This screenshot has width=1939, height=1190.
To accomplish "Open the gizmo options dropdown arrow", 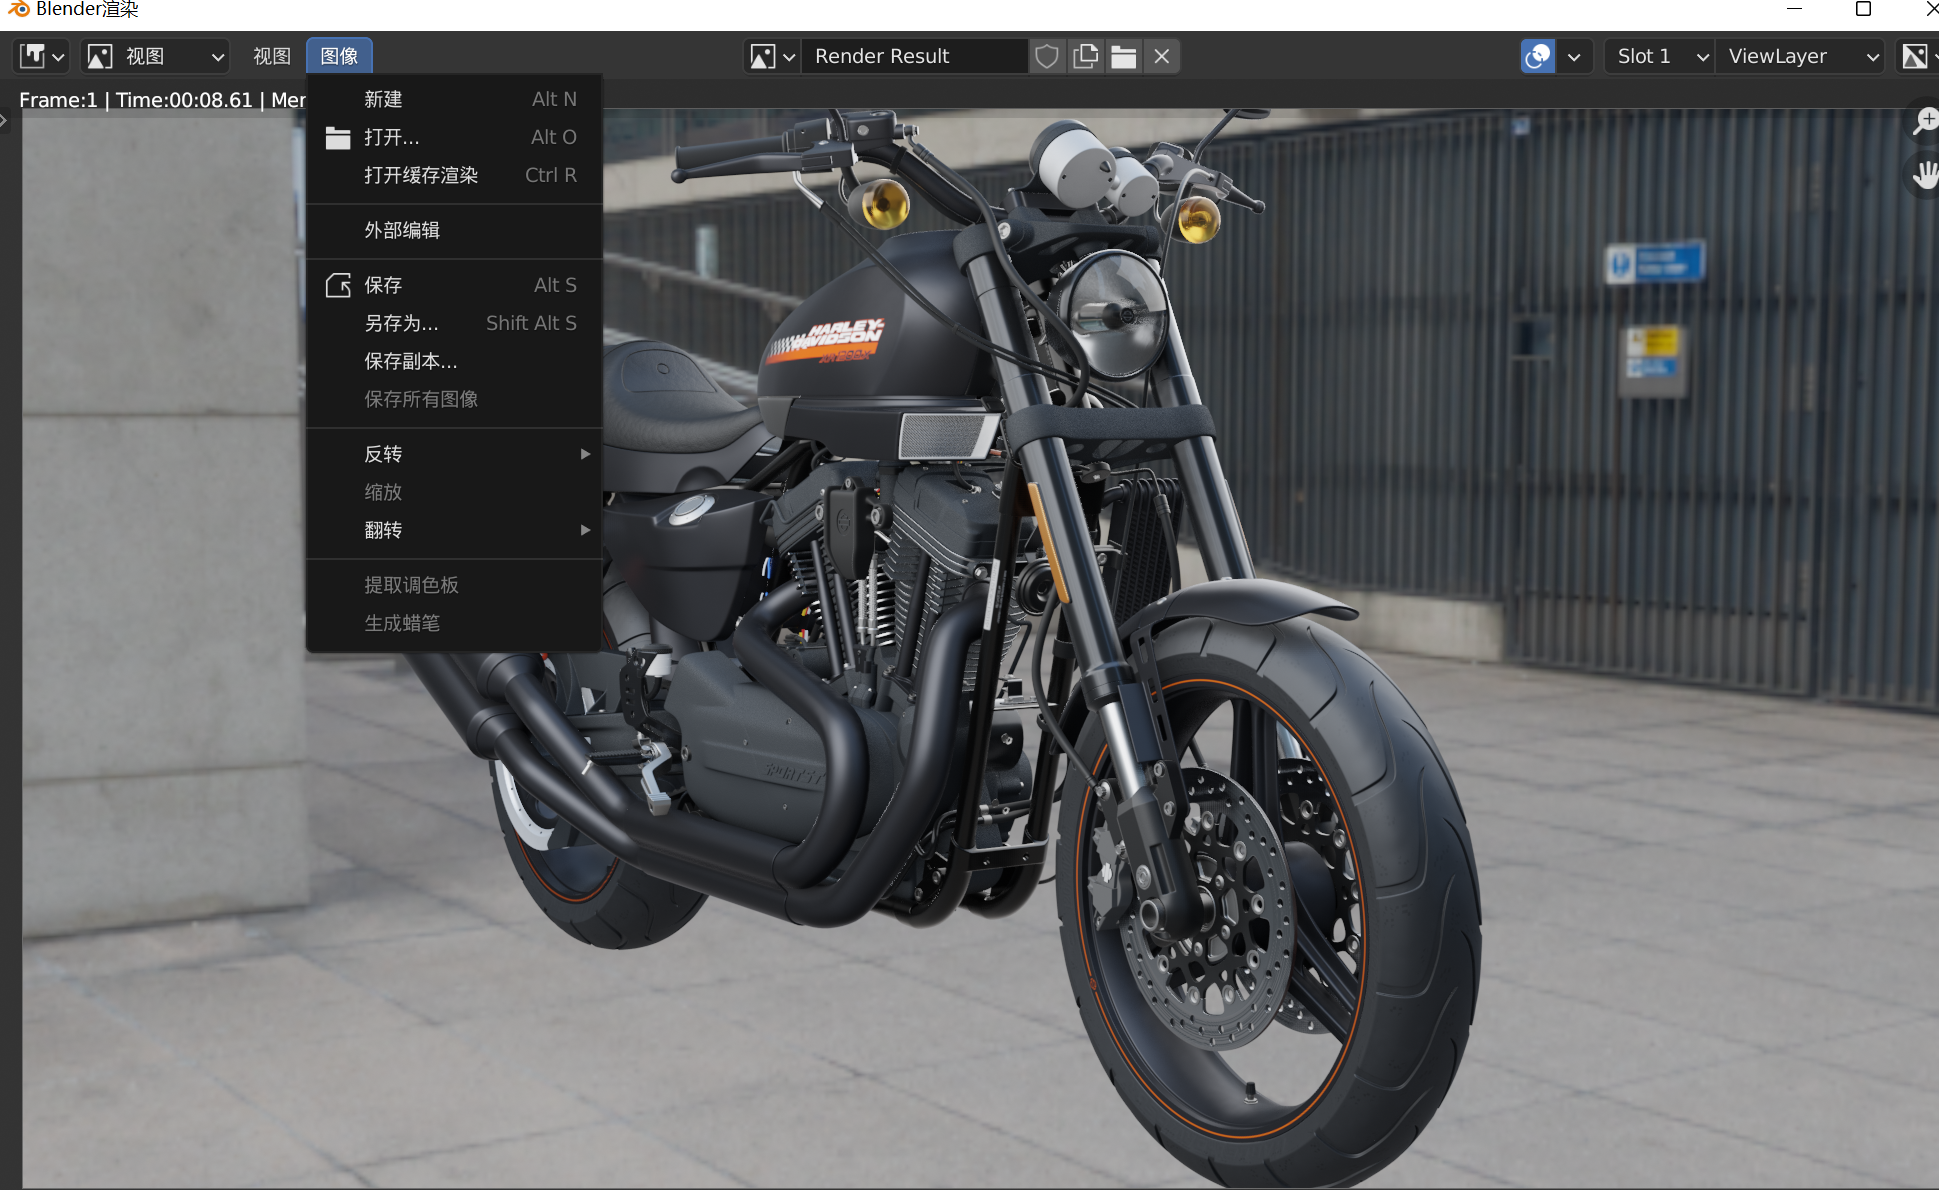I will [1574, 56].
